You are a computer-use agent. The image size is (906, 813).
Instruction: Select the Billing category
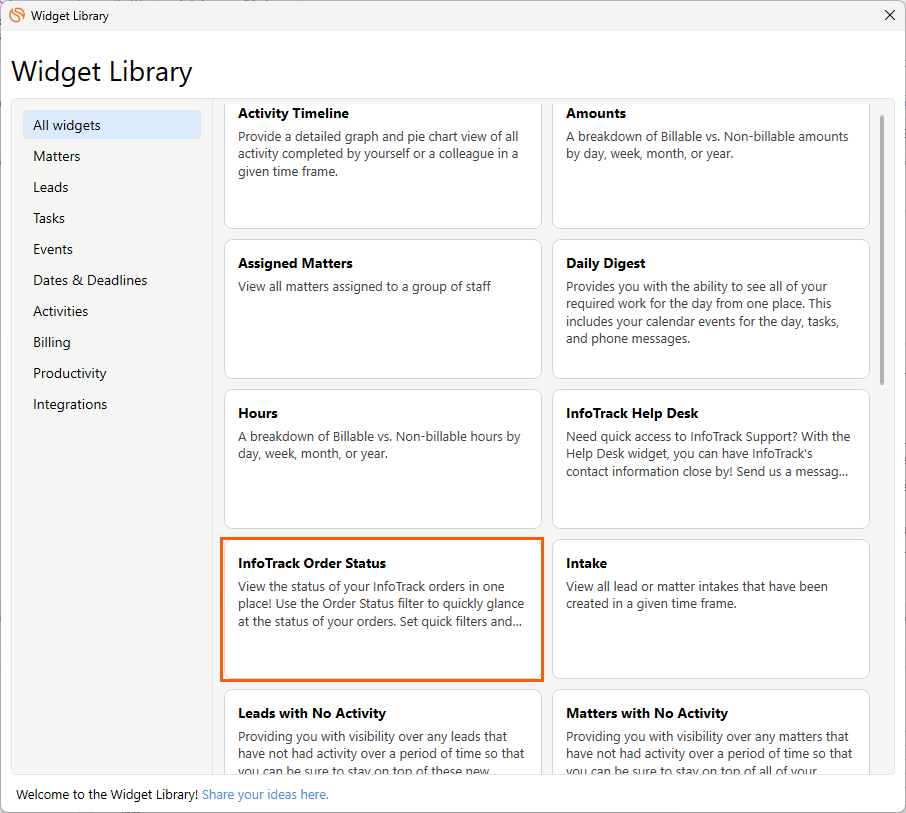[52, 342]
